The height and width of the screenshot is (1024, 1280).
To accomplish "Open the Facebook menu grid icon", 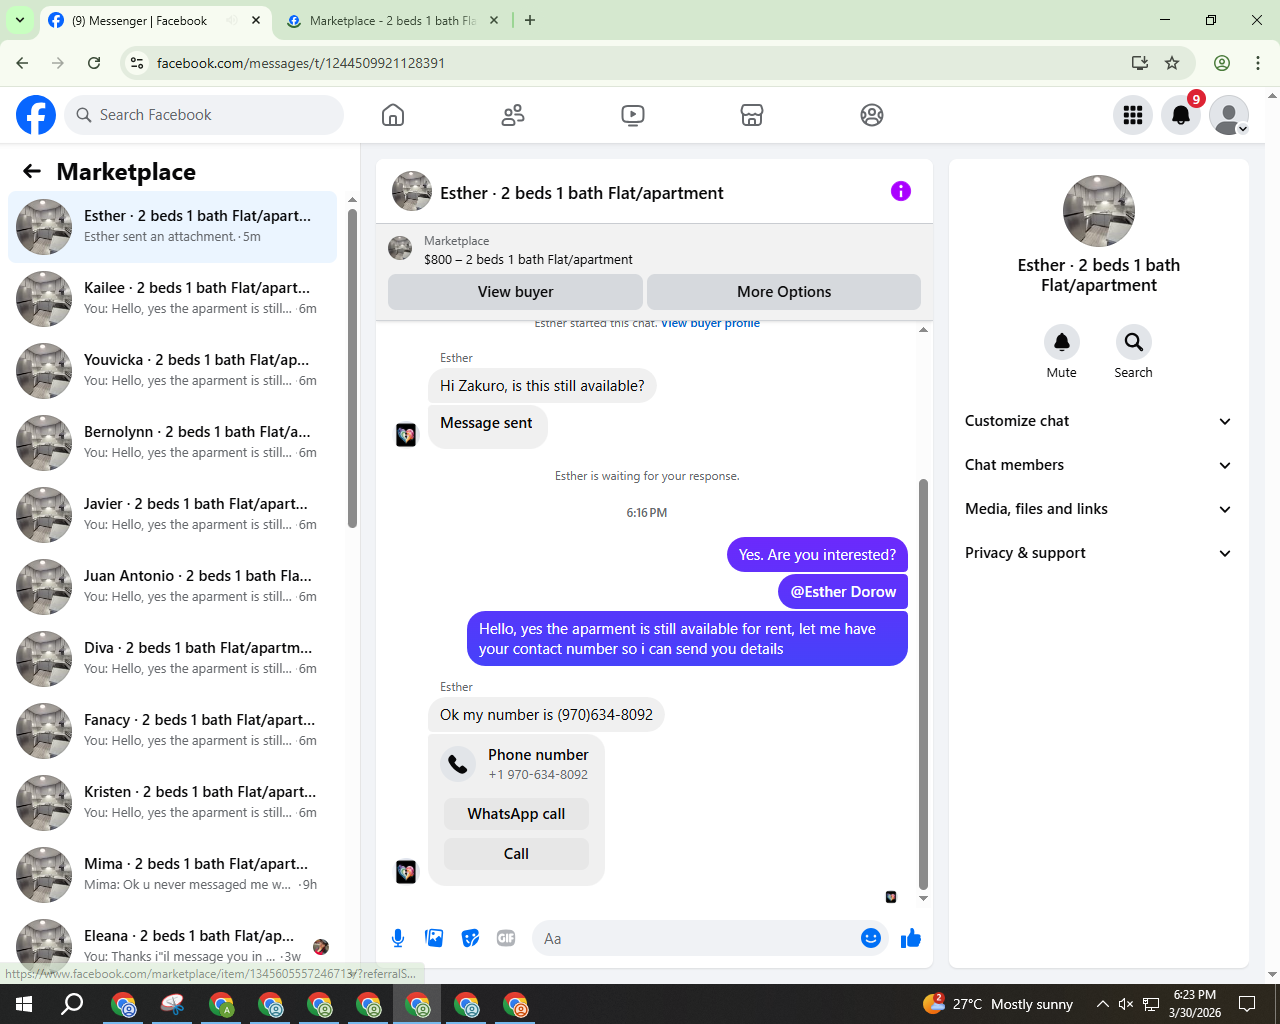I will click(1133, 115).
